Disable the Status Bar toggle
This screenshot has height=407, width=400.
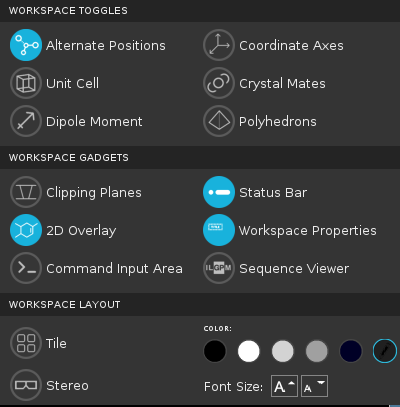click(219, 192)
